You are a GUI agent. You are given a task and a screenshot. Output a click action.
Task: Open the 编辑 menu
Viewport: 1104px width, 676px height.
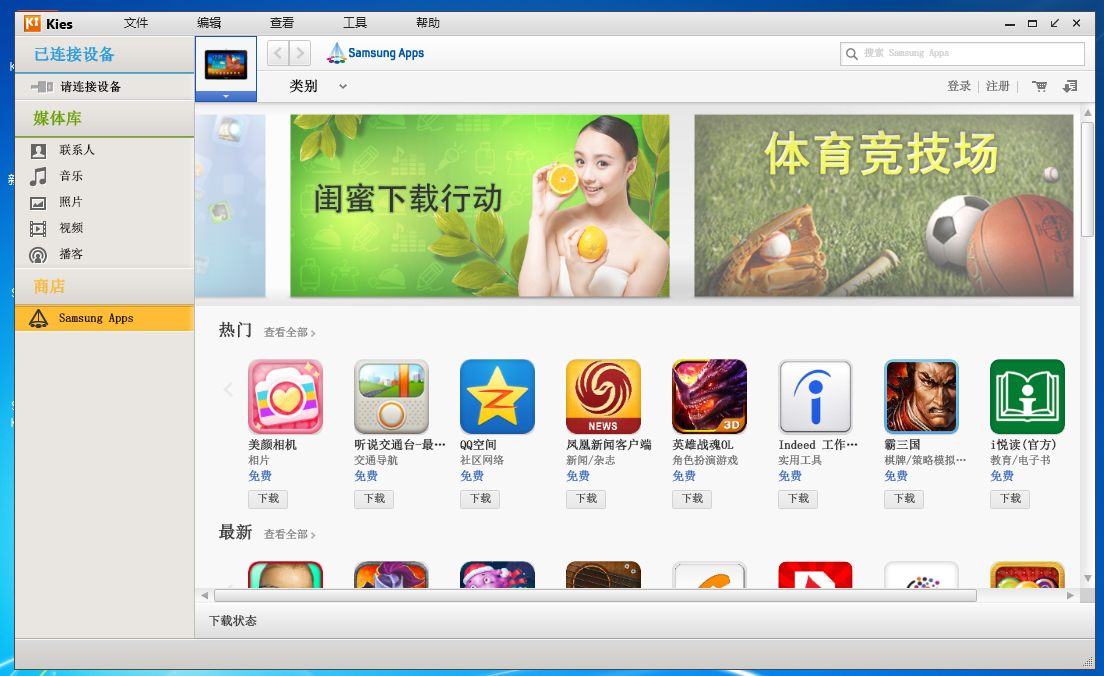pyautogui.click(x=209, y=23)
